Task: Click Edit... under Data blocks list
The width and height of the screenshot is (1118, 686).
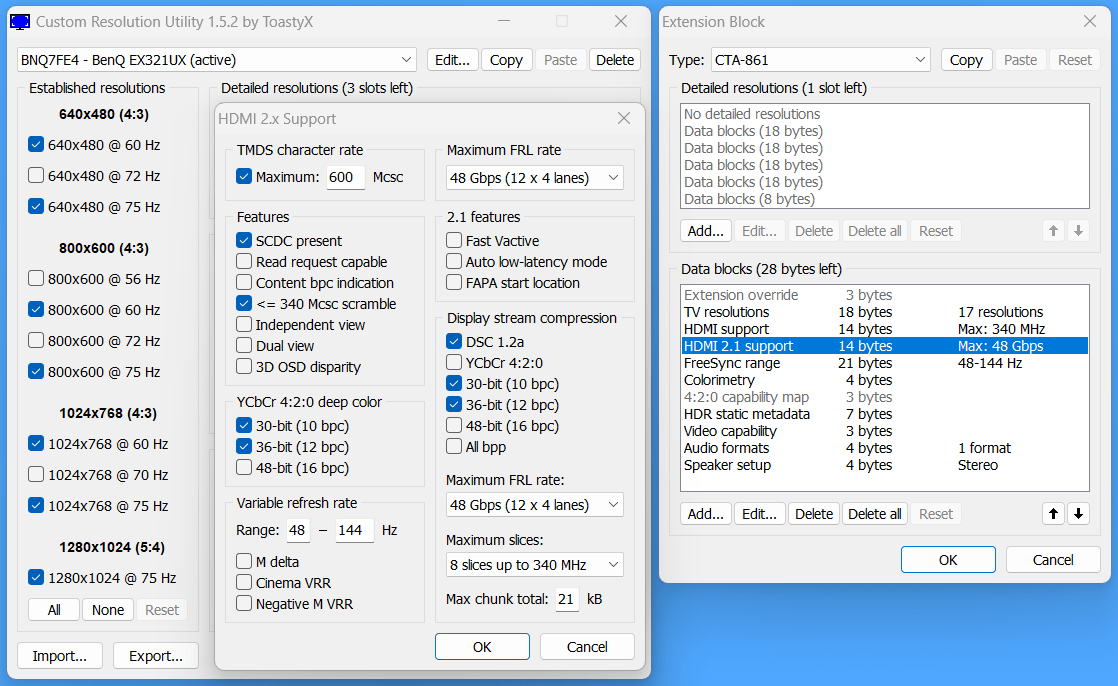Action: coord(759,513)
